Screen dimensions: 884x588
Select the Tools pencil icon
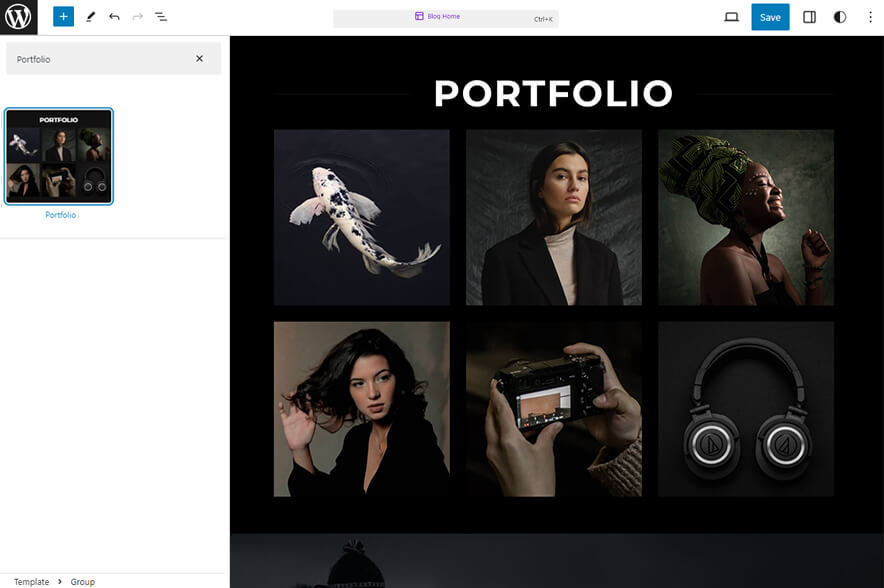(90, 17)
